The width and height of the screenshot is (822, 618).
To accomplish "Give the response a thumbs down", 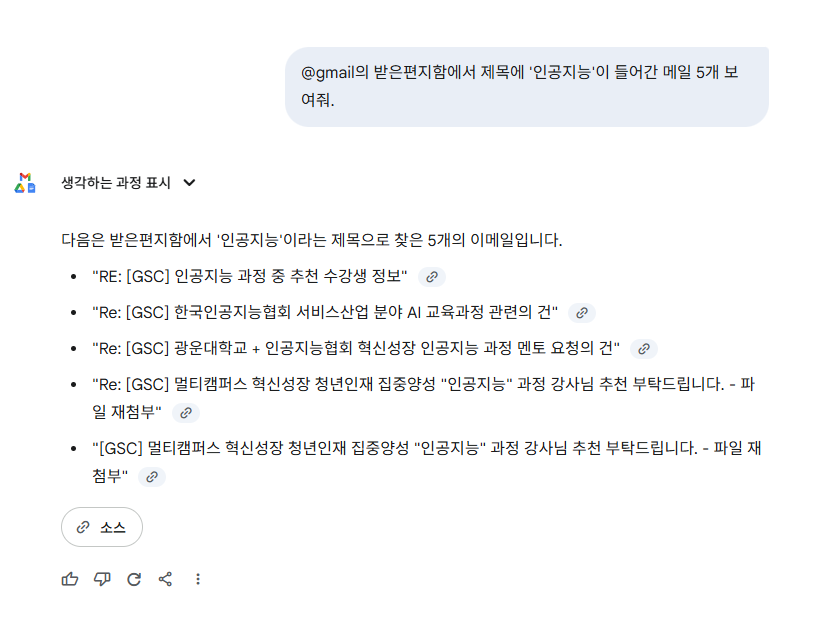I will (x=102, y=579).
